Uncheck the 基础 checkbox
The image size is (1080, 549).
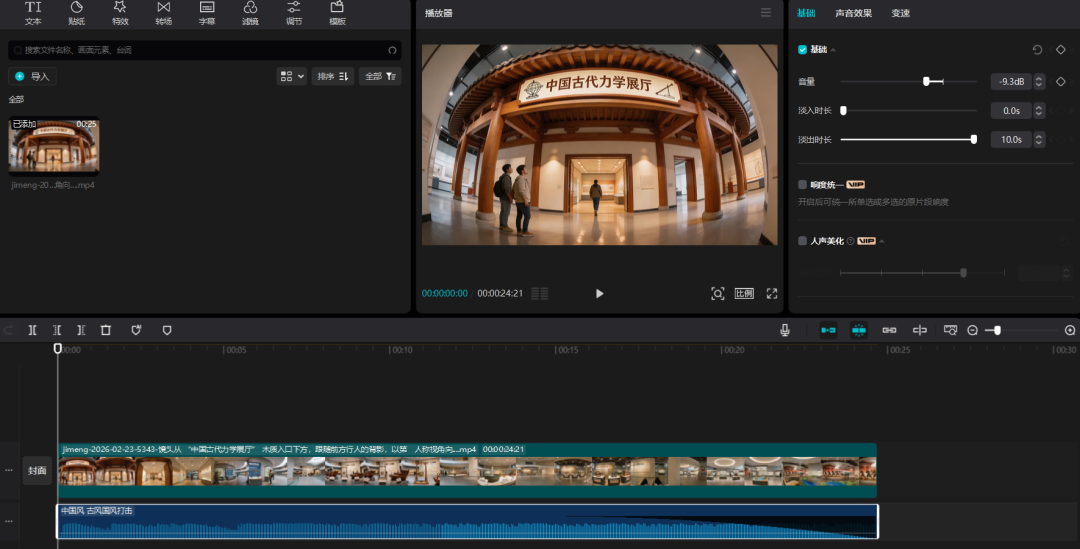[x=802, y=49]
